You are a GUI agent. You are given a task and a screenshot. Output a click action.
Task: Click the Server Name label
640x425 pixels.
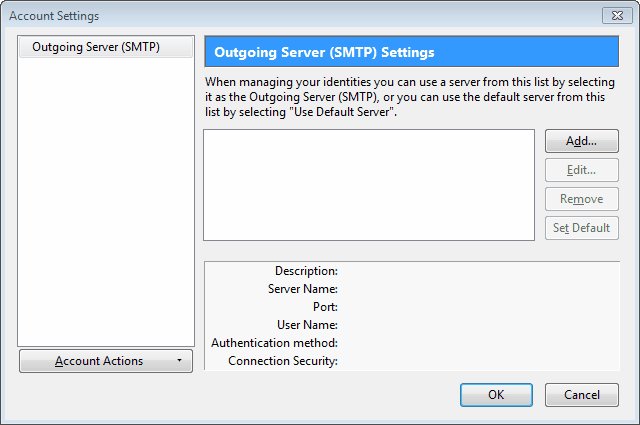303,289
